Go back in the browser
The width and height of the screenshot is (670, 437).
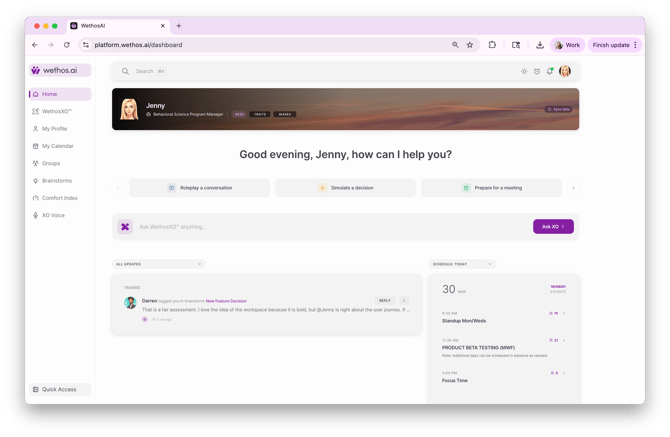(35, 45)
